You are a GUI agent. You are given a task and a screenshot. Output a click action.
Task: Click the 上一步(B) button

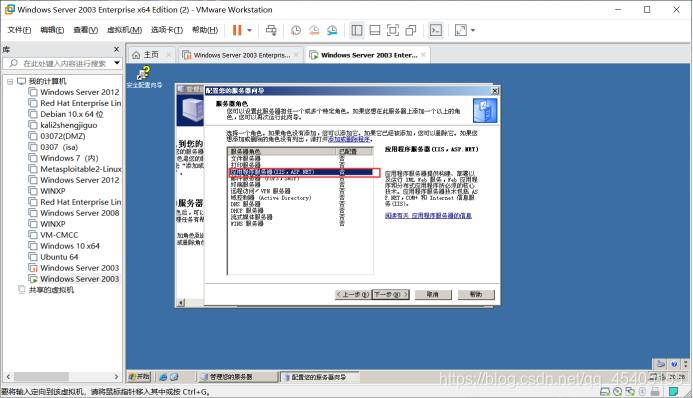[353, 295]
